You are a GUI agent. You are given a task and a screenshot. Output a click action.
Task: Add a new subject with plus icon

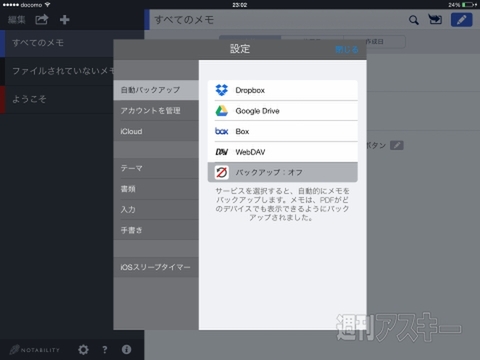click(65, 20)
